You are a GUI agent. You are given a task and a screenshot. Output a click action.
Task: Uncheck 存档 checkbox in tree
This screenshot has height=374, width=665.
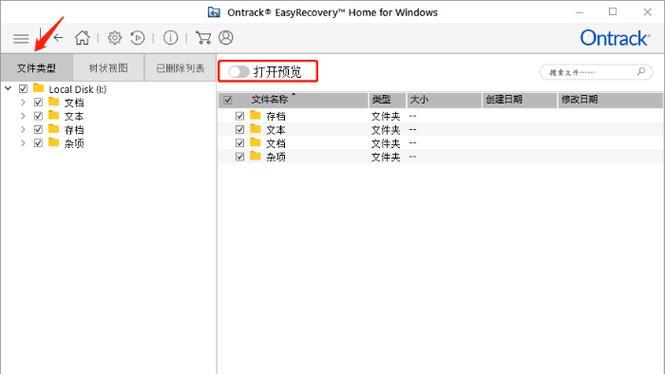(38, 129)
